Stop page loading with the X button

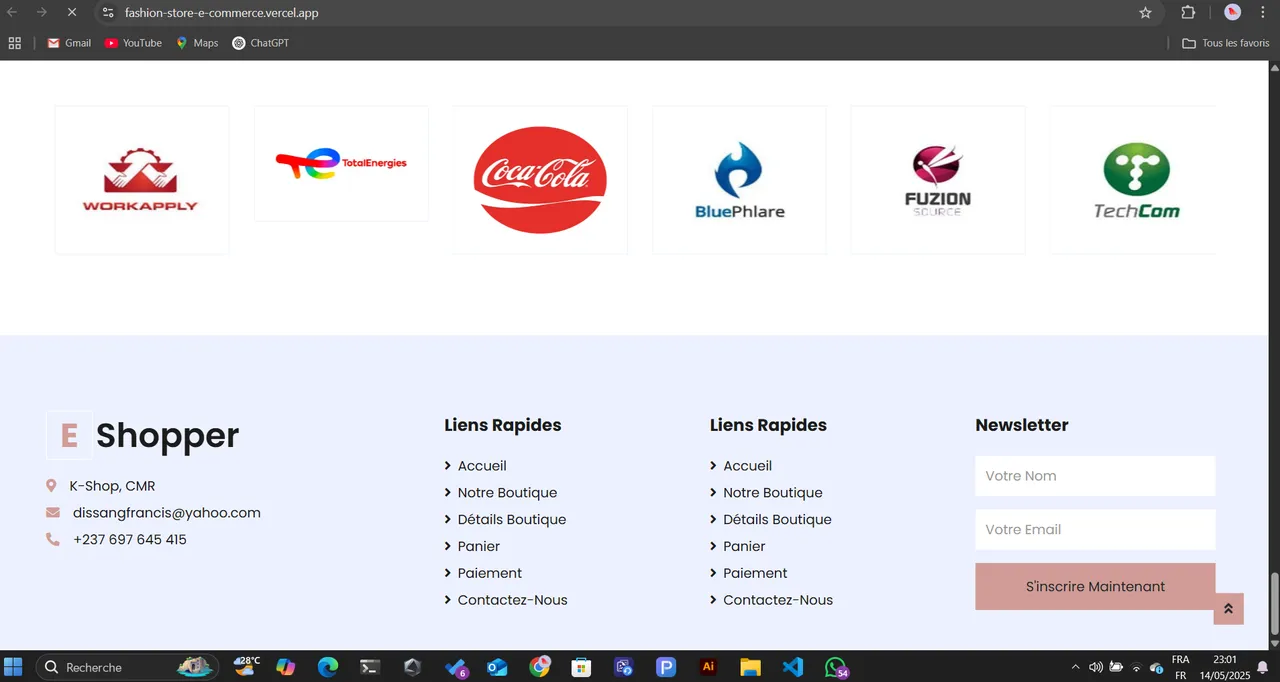coord(71,13)
